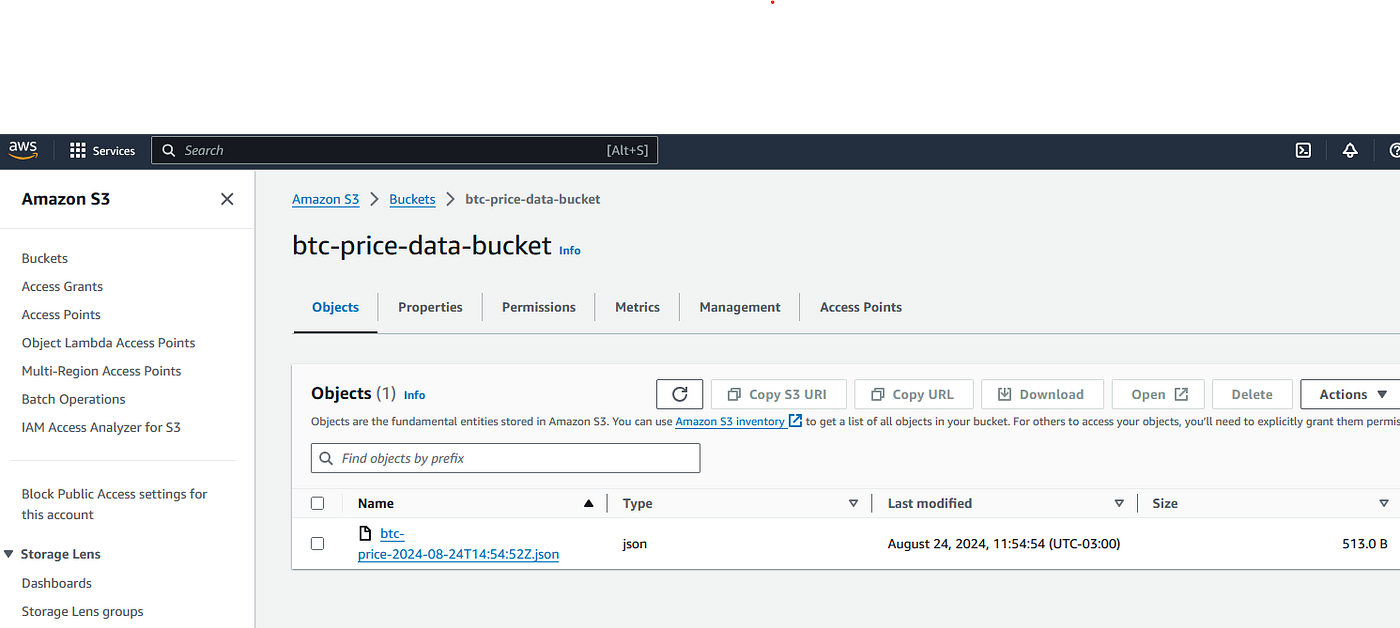The width and height of the screenshot is (1400, 628).
Task: Open sidebar Access Points link
Action: pyautogui.click(x=61, y=314)
